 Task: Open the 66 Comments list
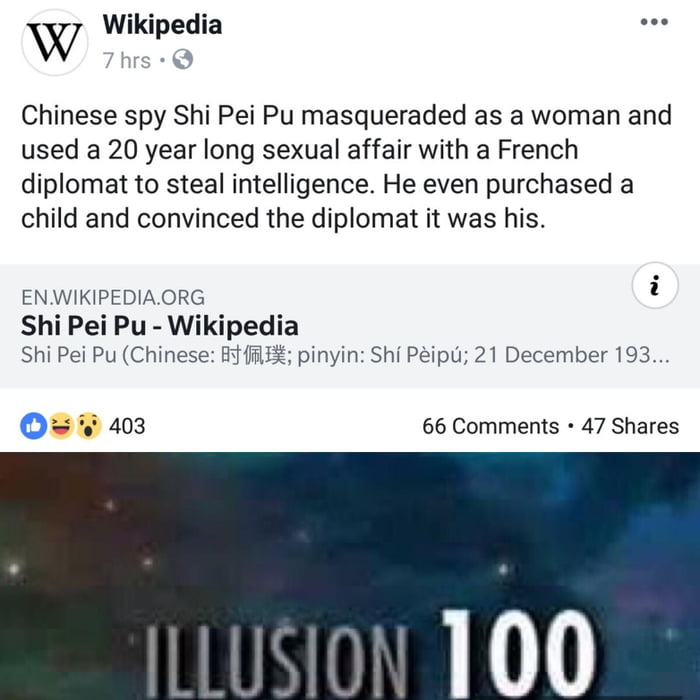[491, 426]
